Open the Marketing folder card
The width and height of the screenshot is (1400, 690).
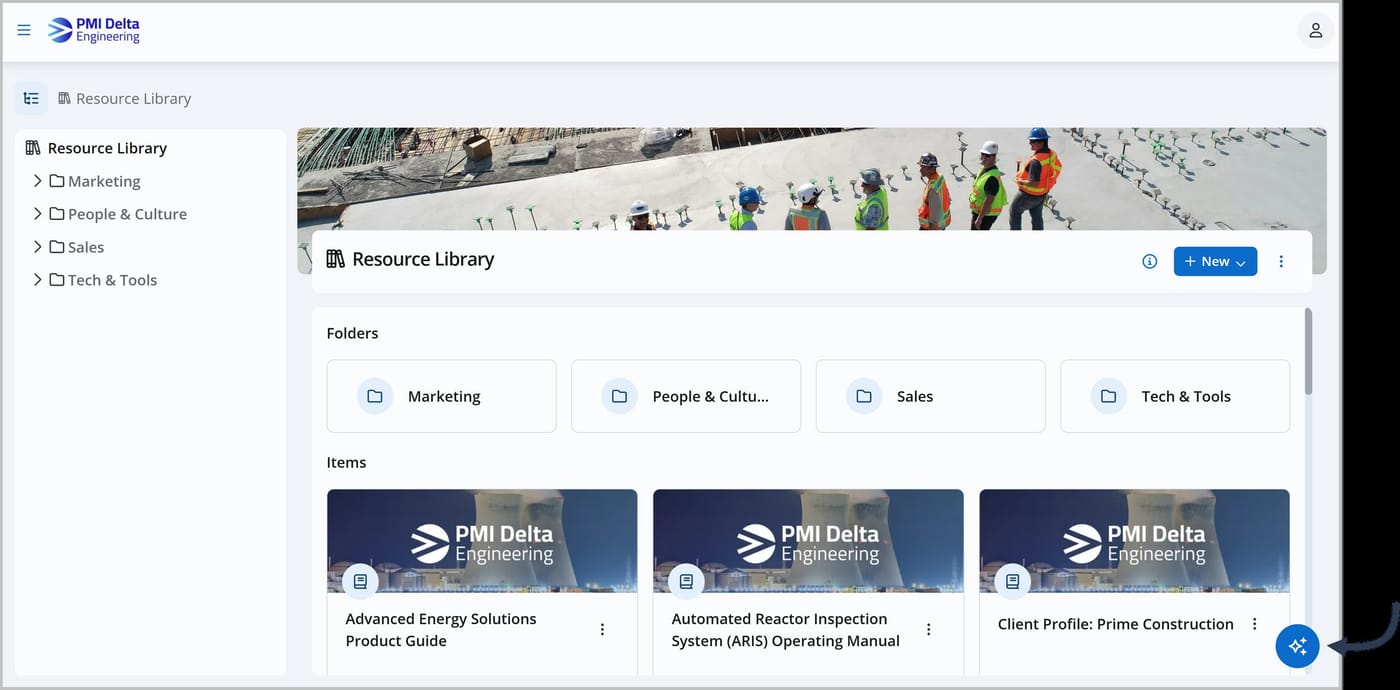point(441,396)
